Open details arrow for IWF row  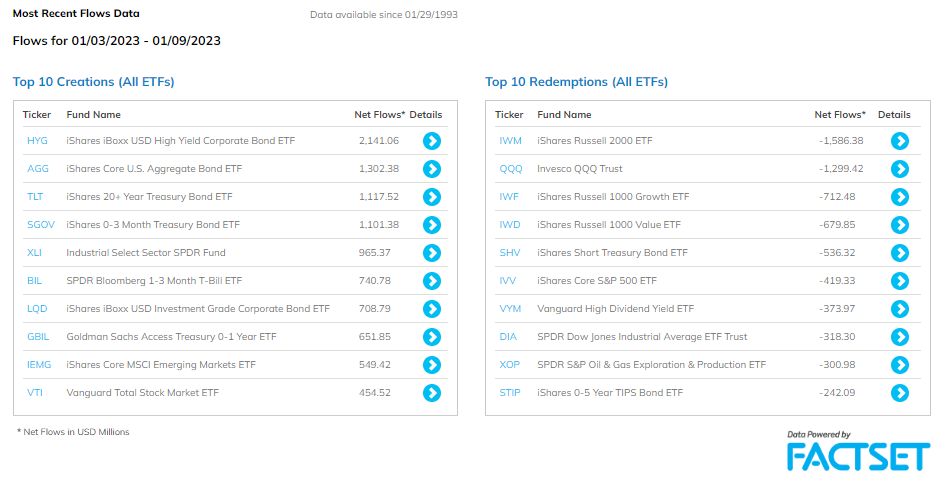[900, 197]
